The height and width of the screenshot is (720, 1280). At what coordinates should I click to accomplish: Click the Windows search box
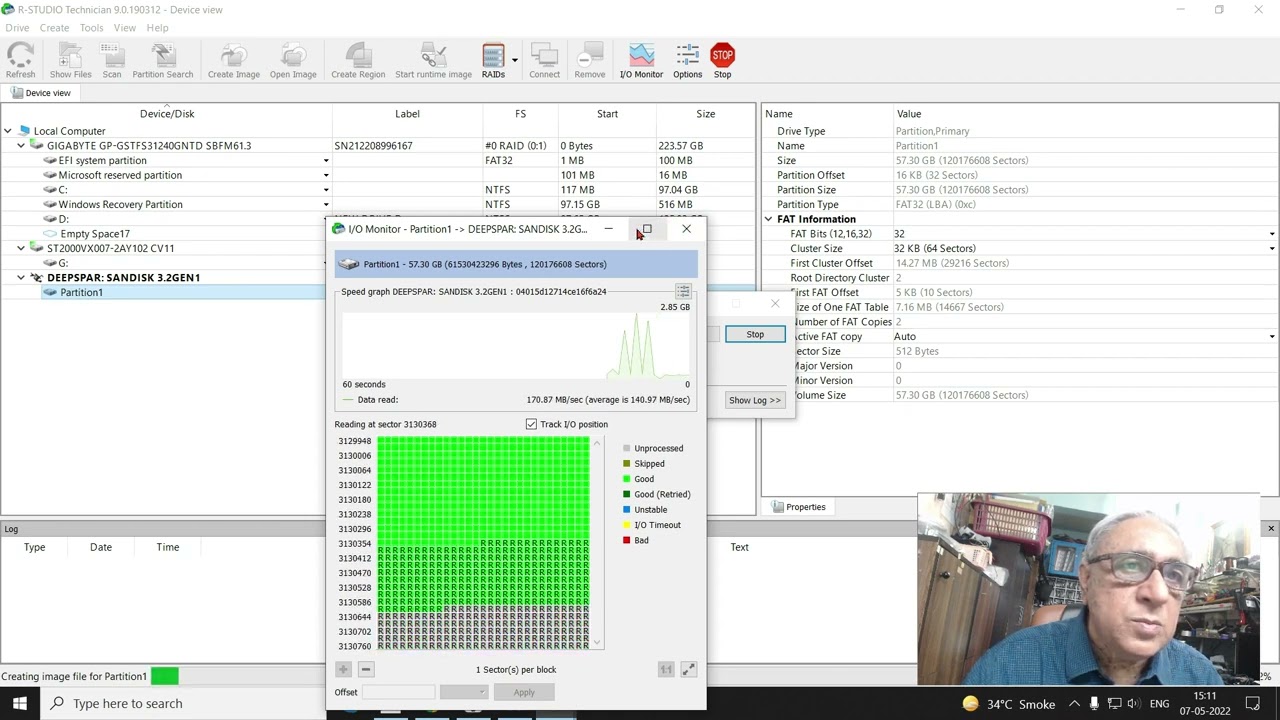point(184,704)
